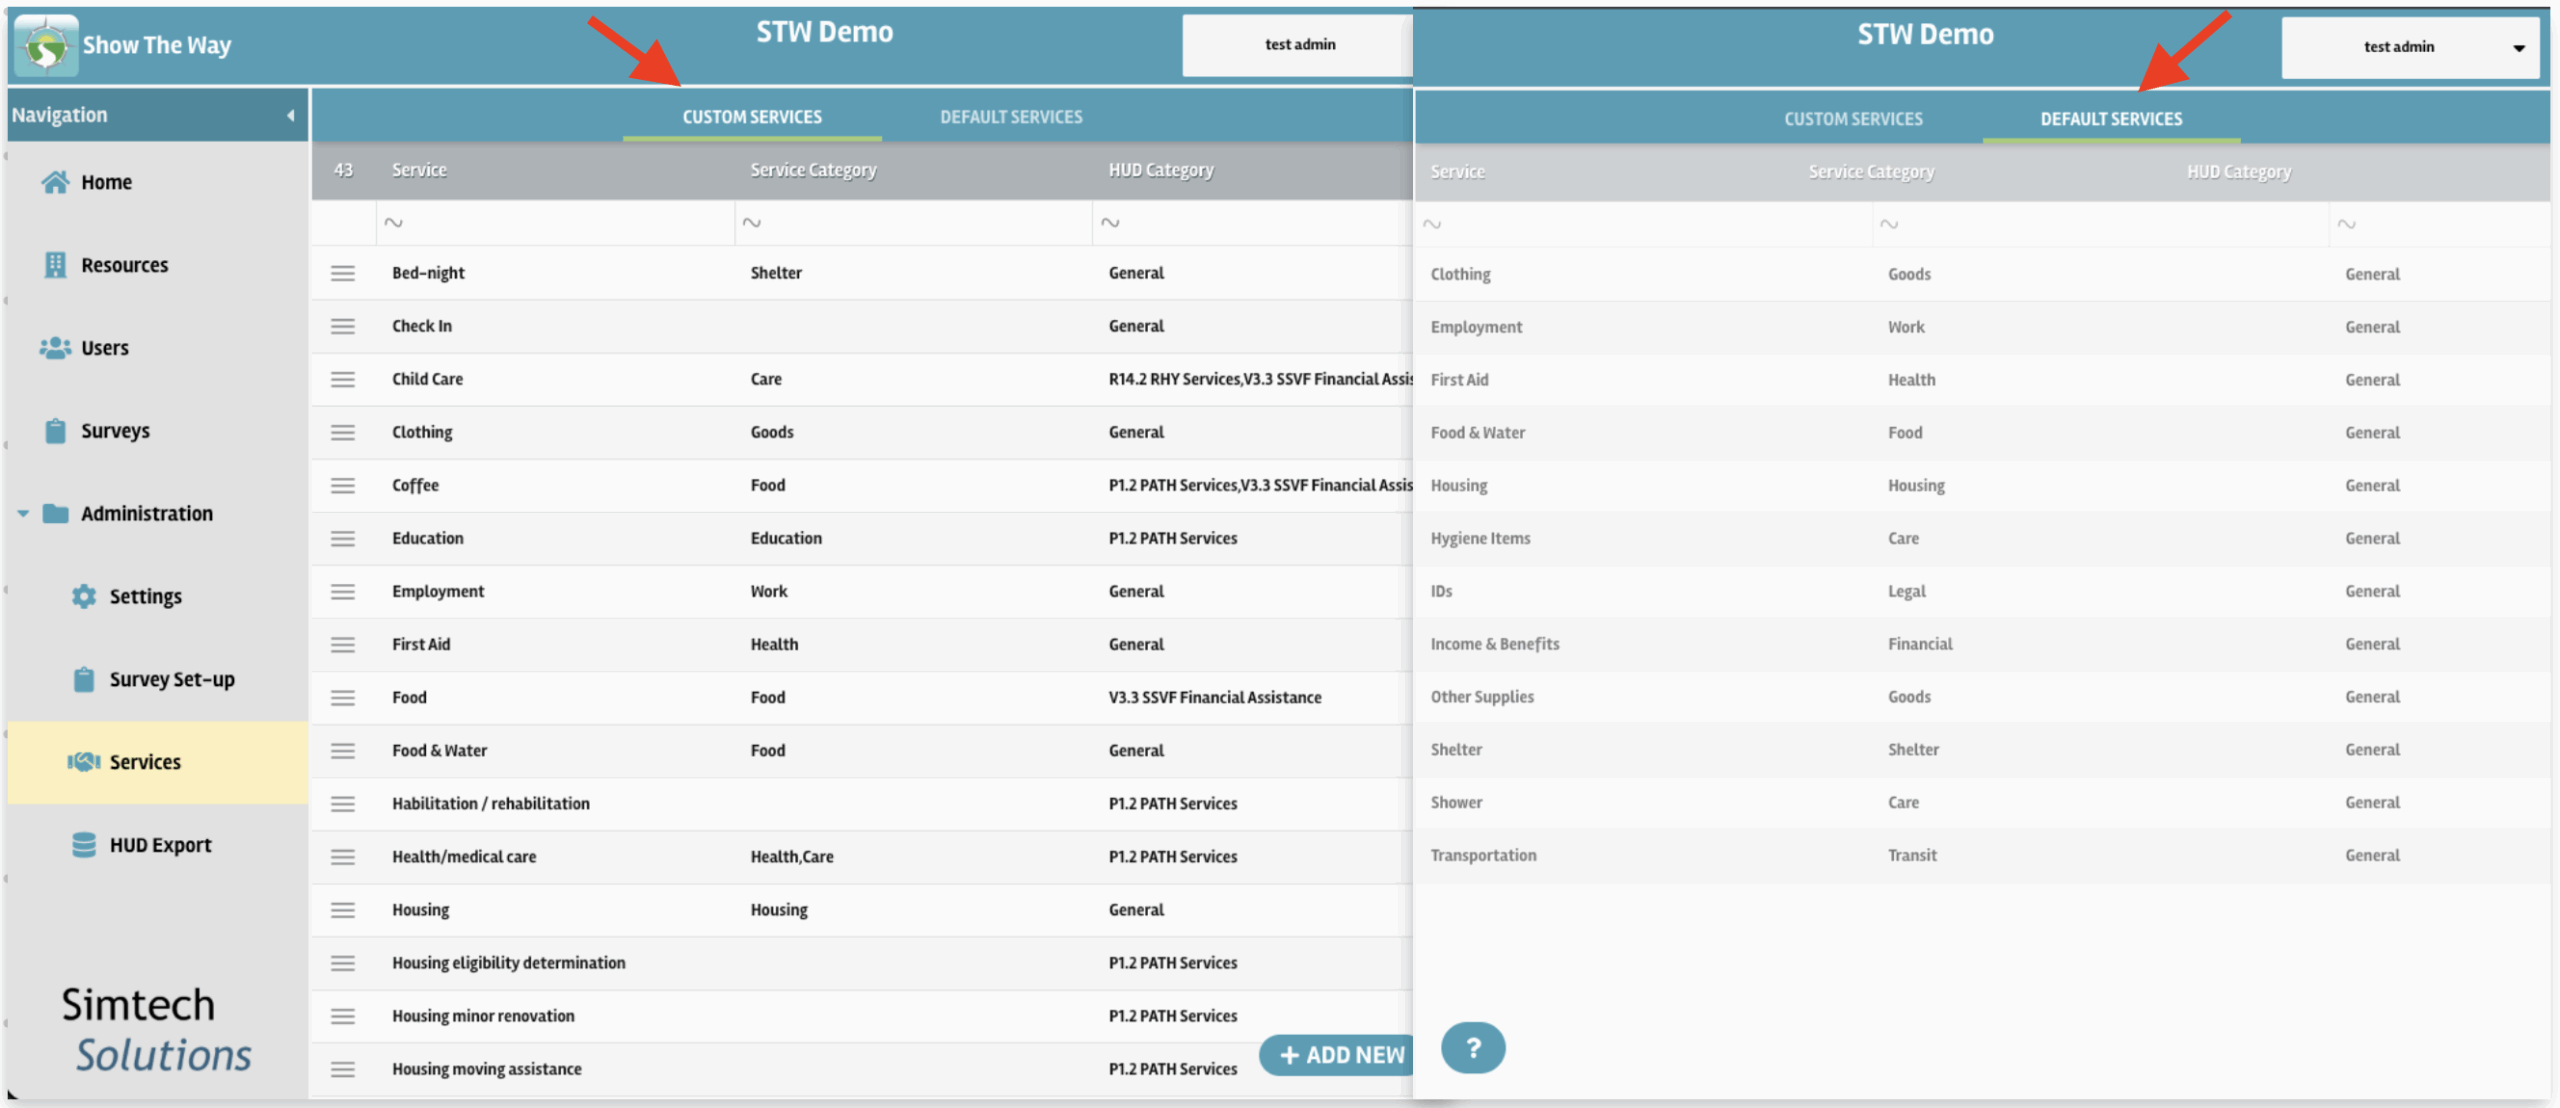Open Surveys clipboard icon
Viewport: 2560px width, 1108px height.
point(55,431)
